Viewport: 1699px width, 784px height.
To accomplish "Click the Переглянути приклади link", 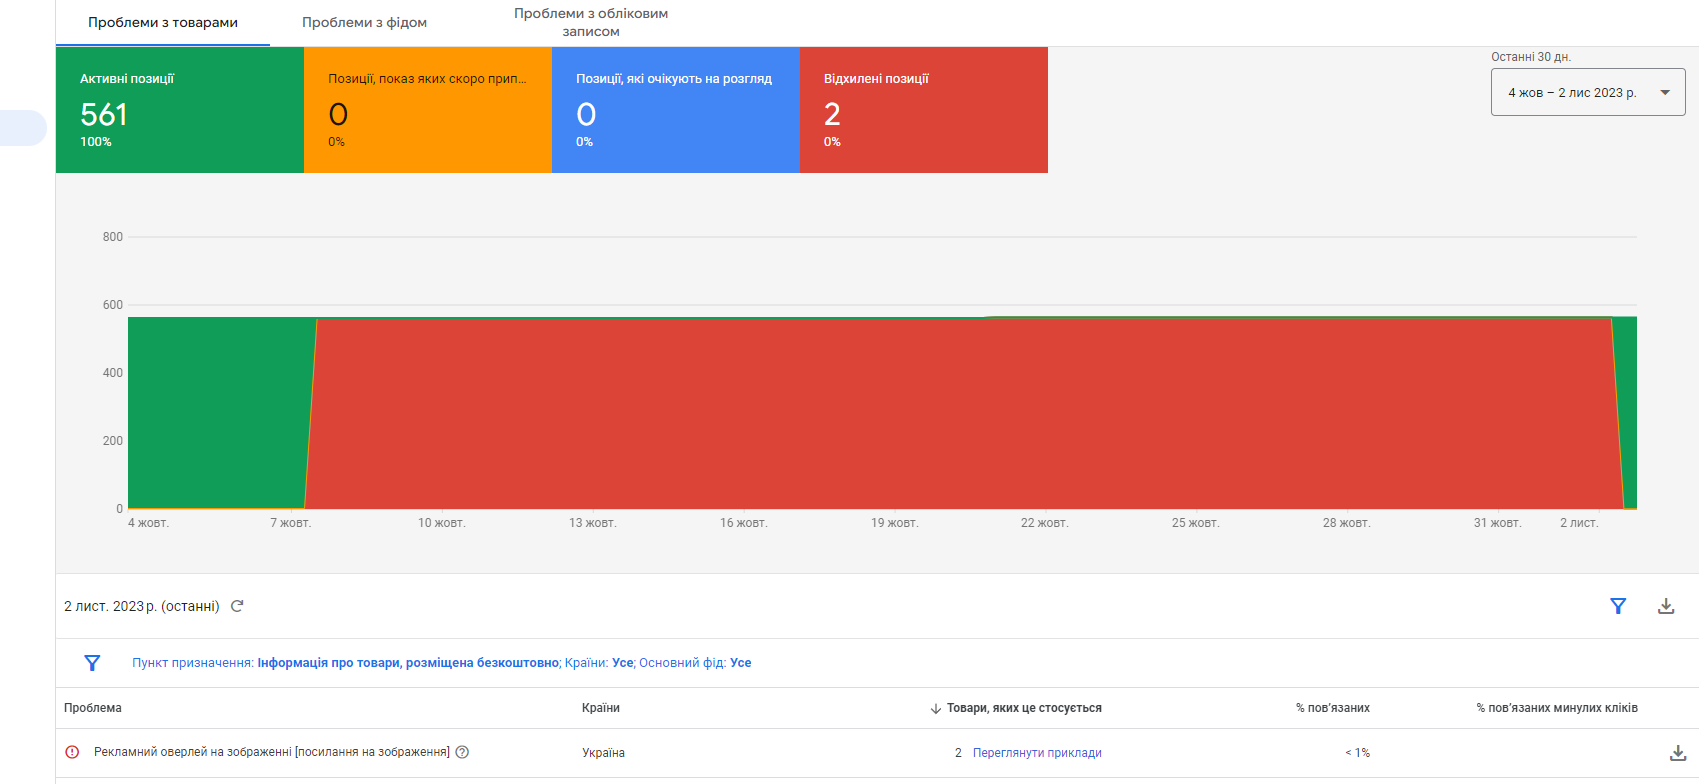I will point(1037,753).
